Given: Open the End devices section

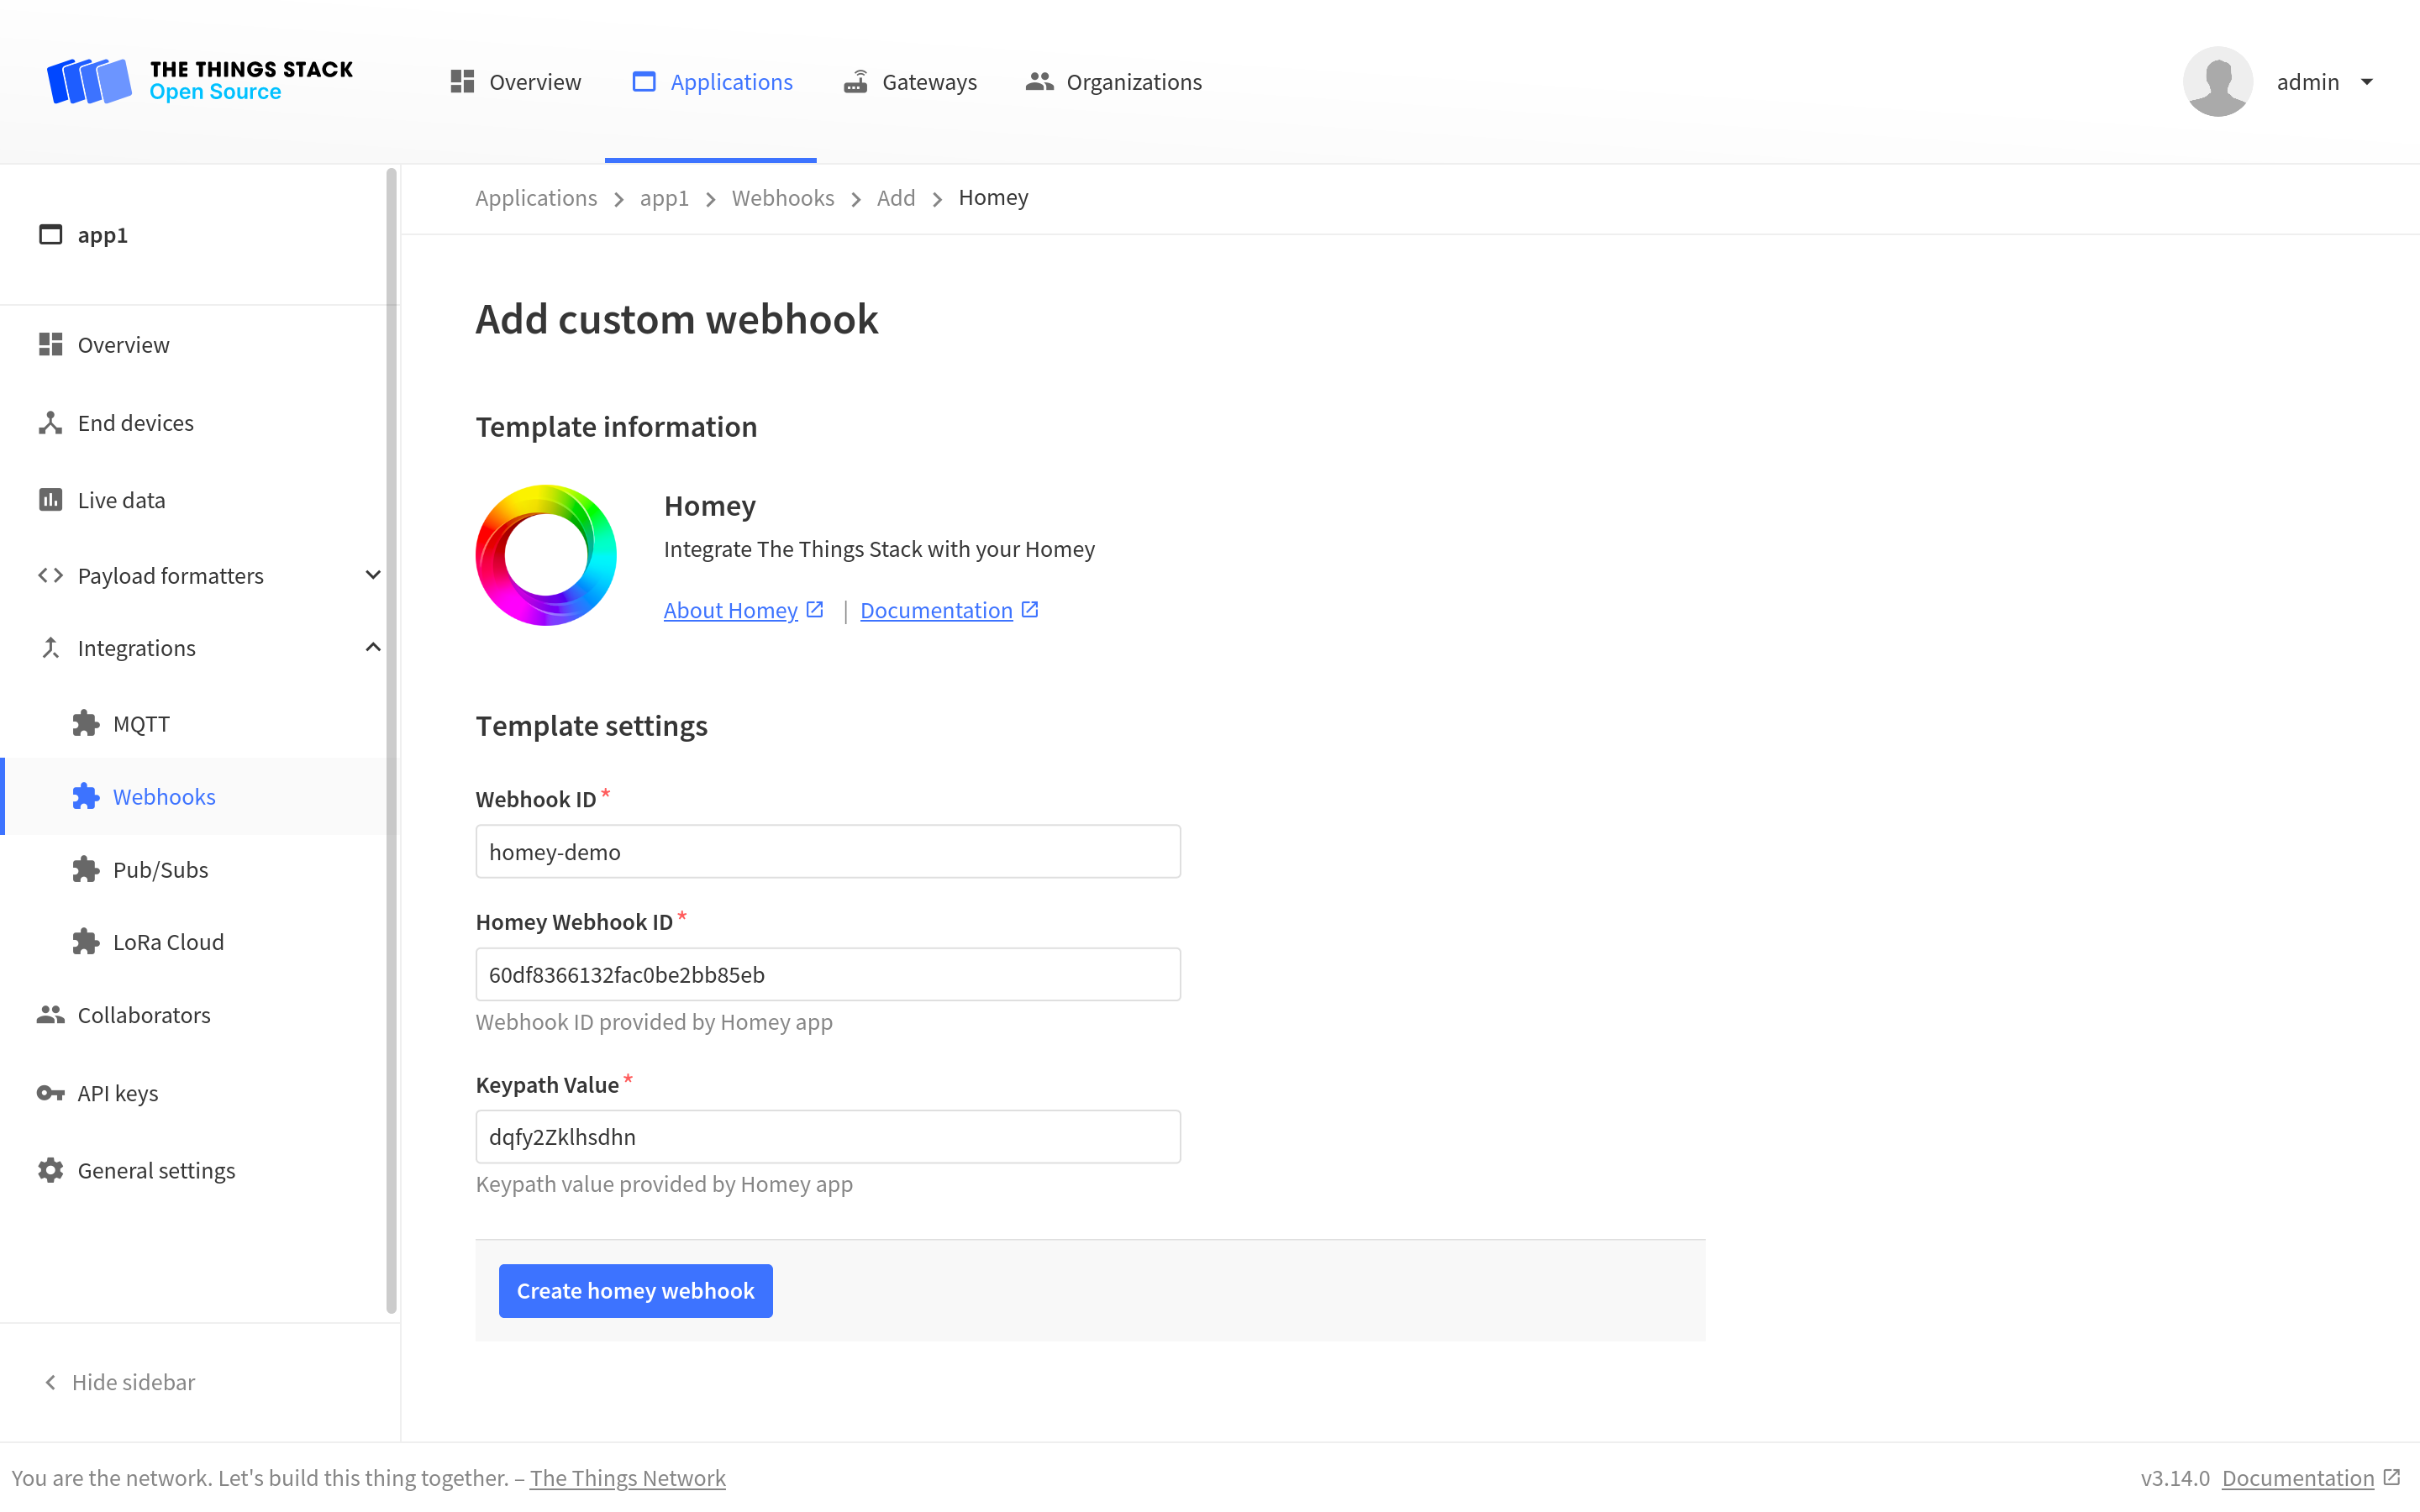Looking at the screenshot, I should (135, 422).
